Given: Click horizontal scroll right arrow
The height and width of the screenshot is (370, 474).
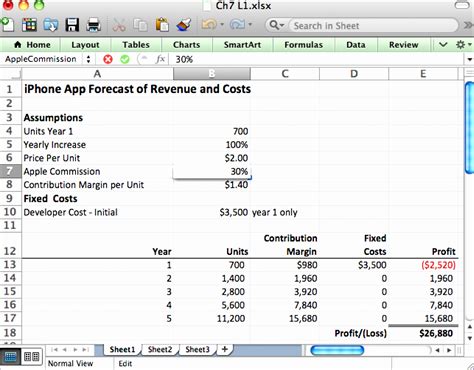Looking at the screenshot, I should pos(449,350).
